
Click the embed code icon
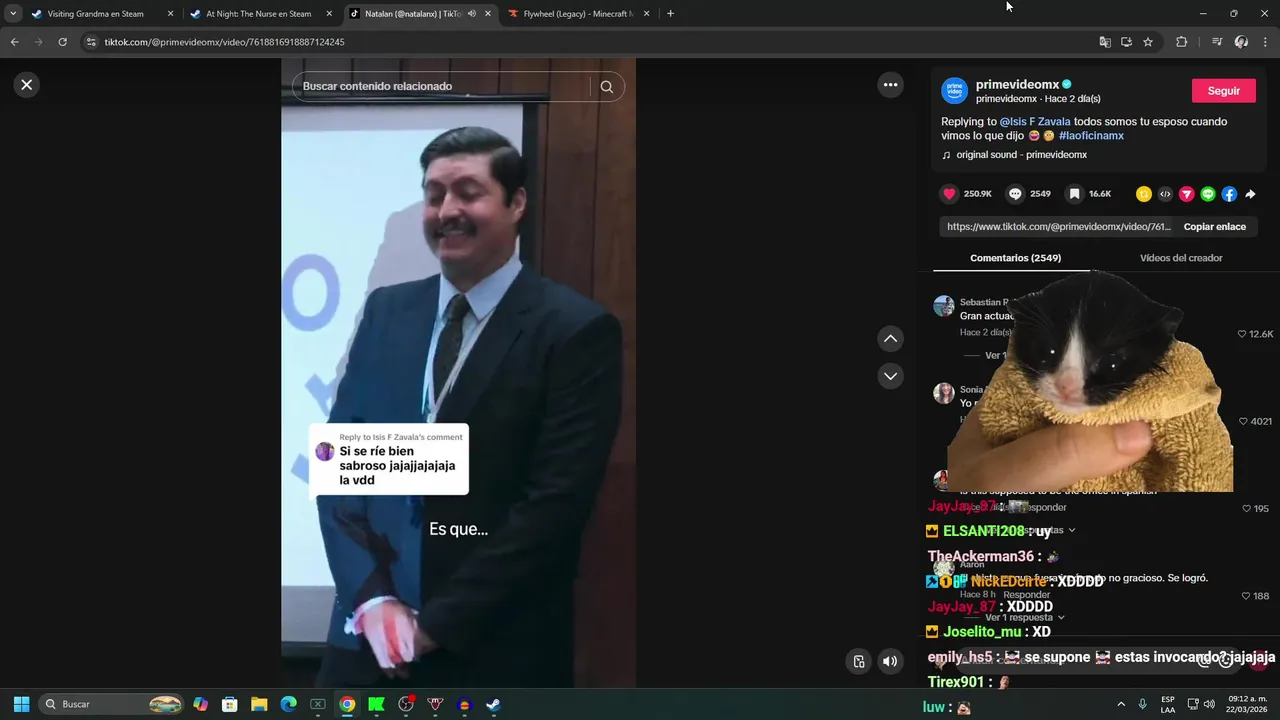(x=1165, y=194)
